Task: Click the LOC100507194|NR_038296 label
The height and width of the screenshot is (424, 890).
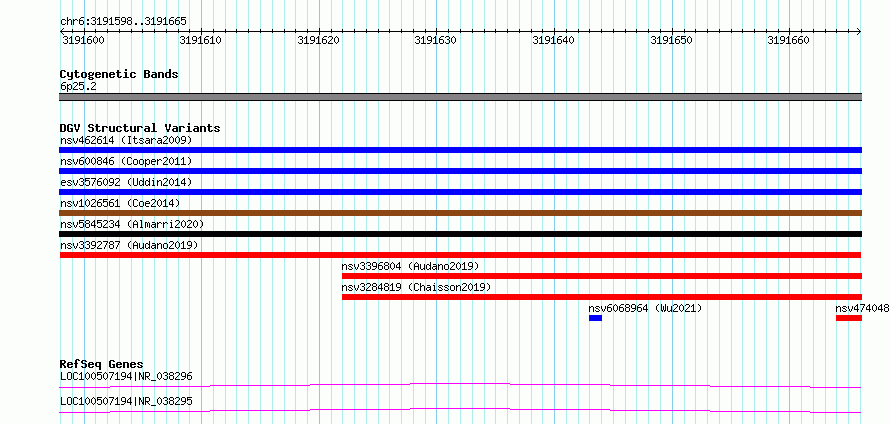Action: point(126,376)
